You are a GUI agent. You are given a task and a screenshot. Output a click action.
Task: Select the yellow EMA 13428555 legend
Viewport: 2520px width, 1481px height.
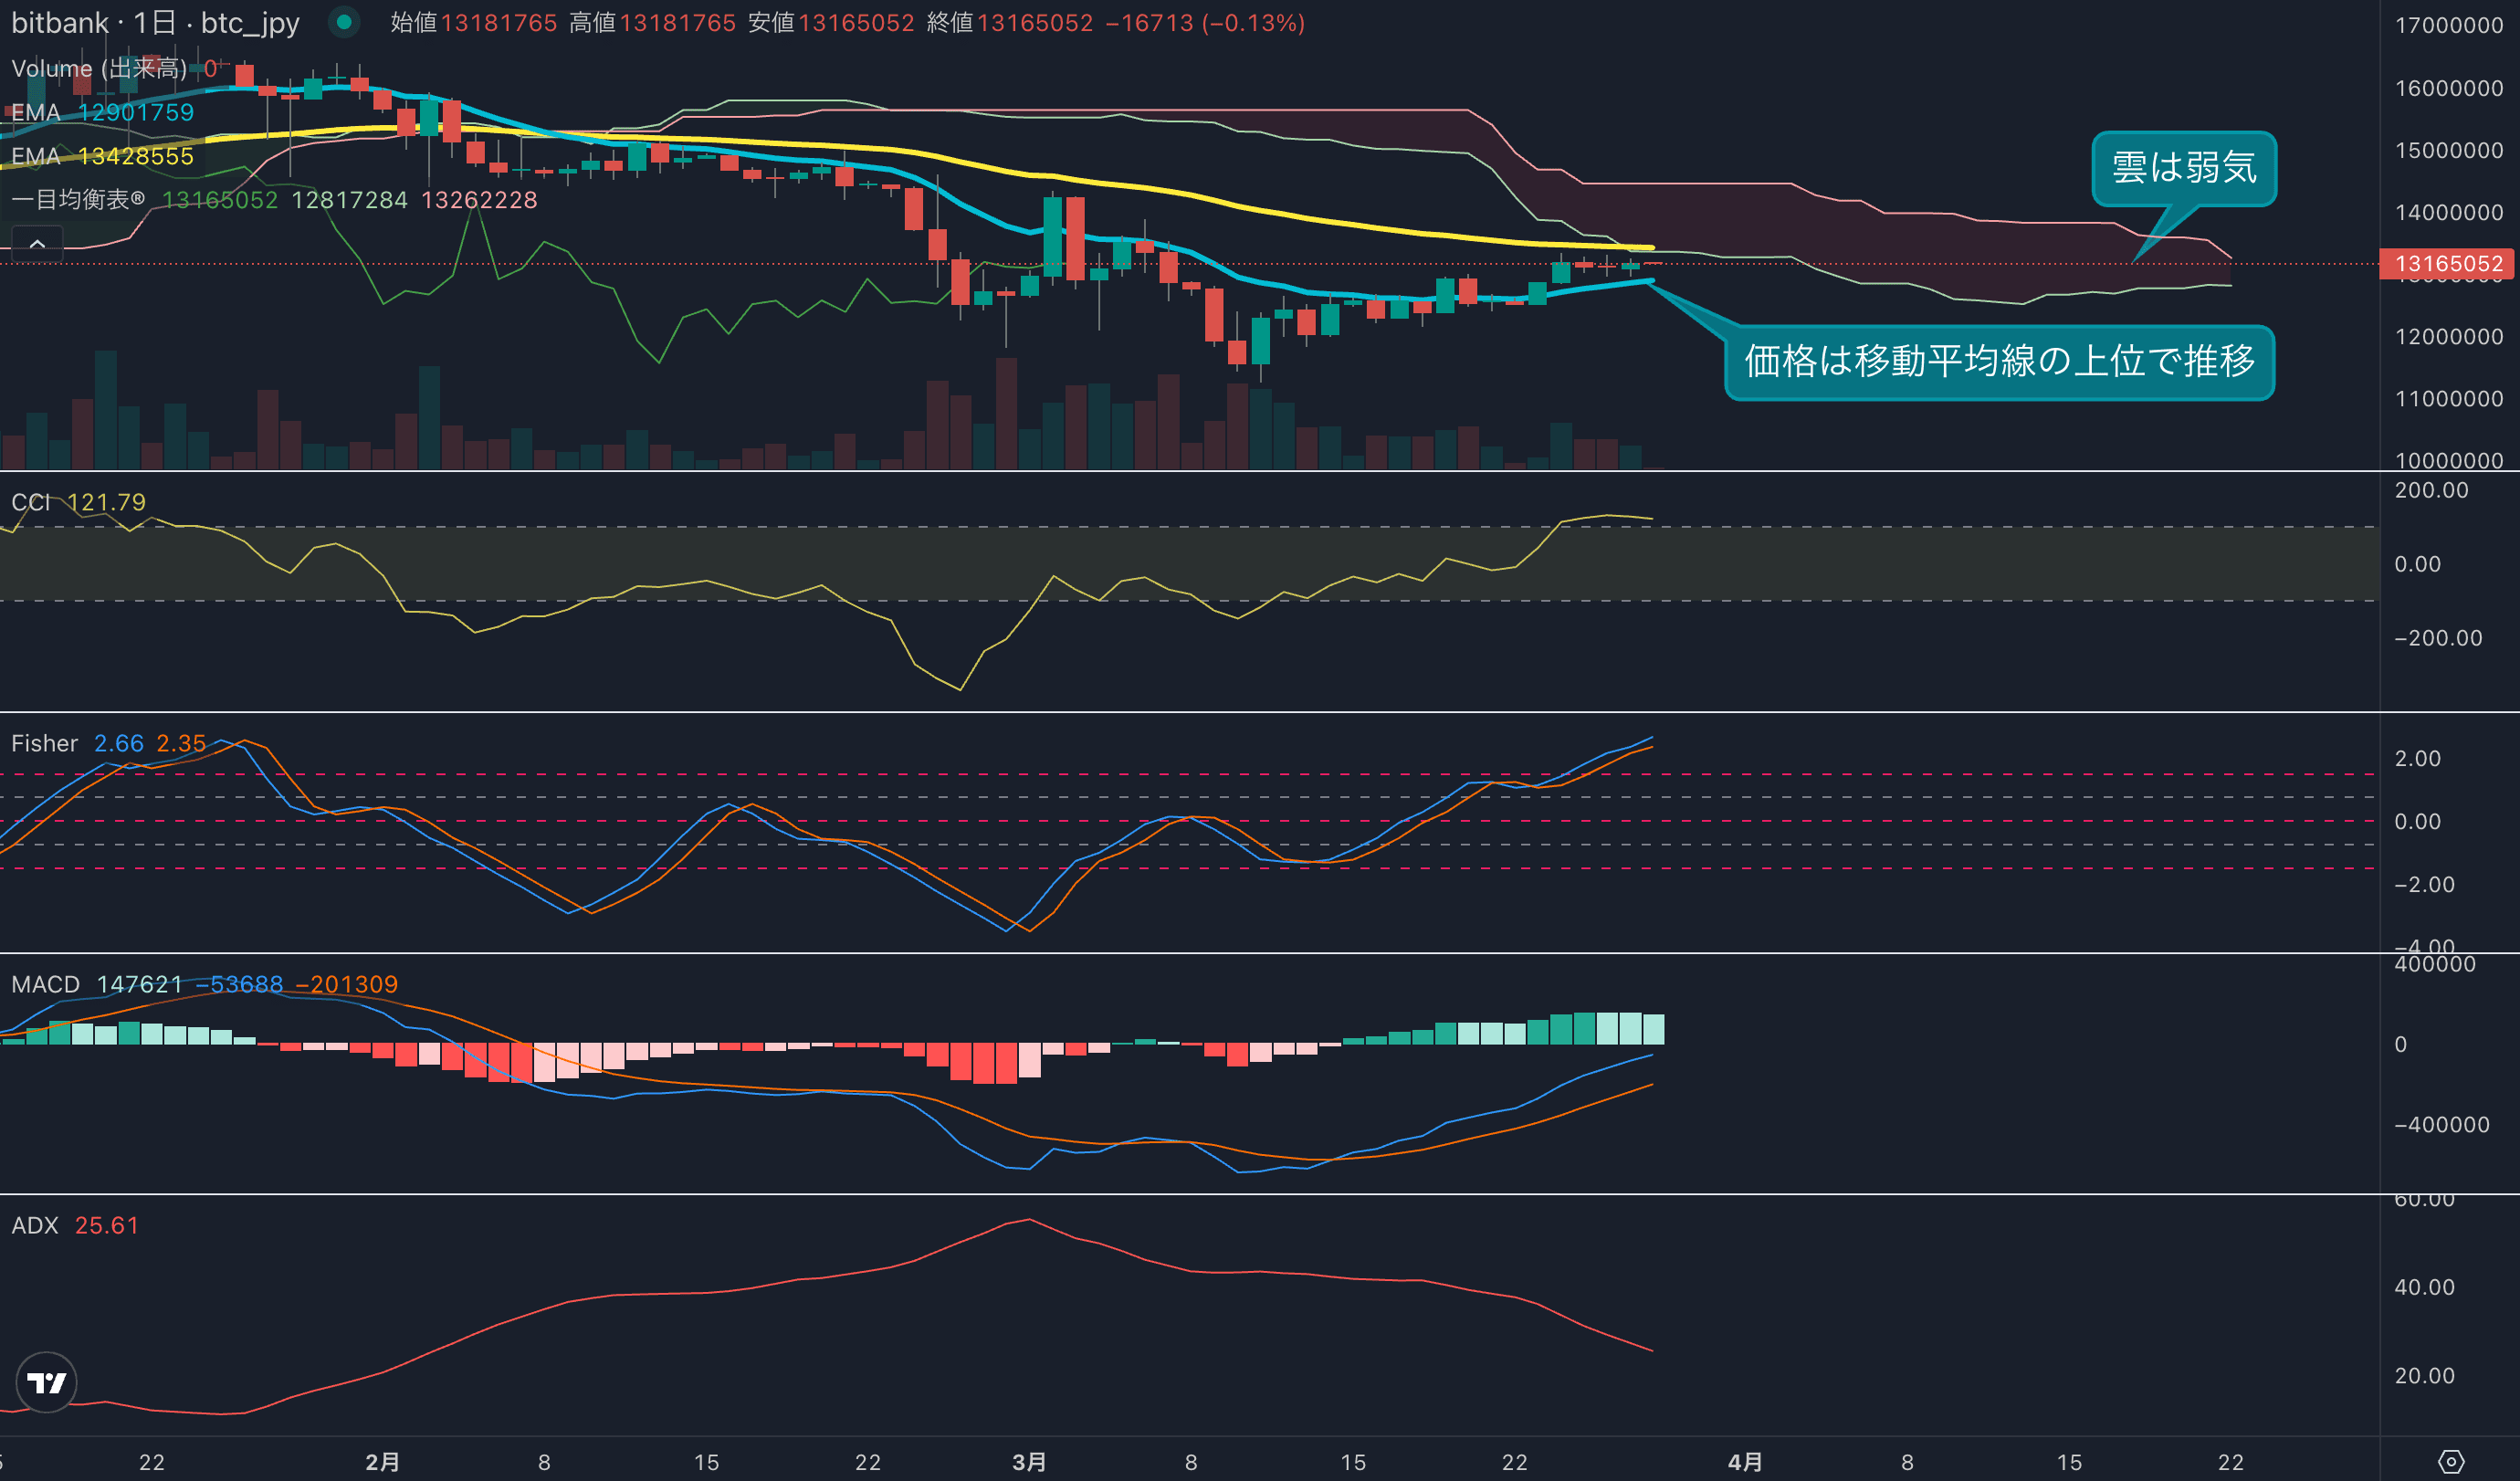(102, 156)
